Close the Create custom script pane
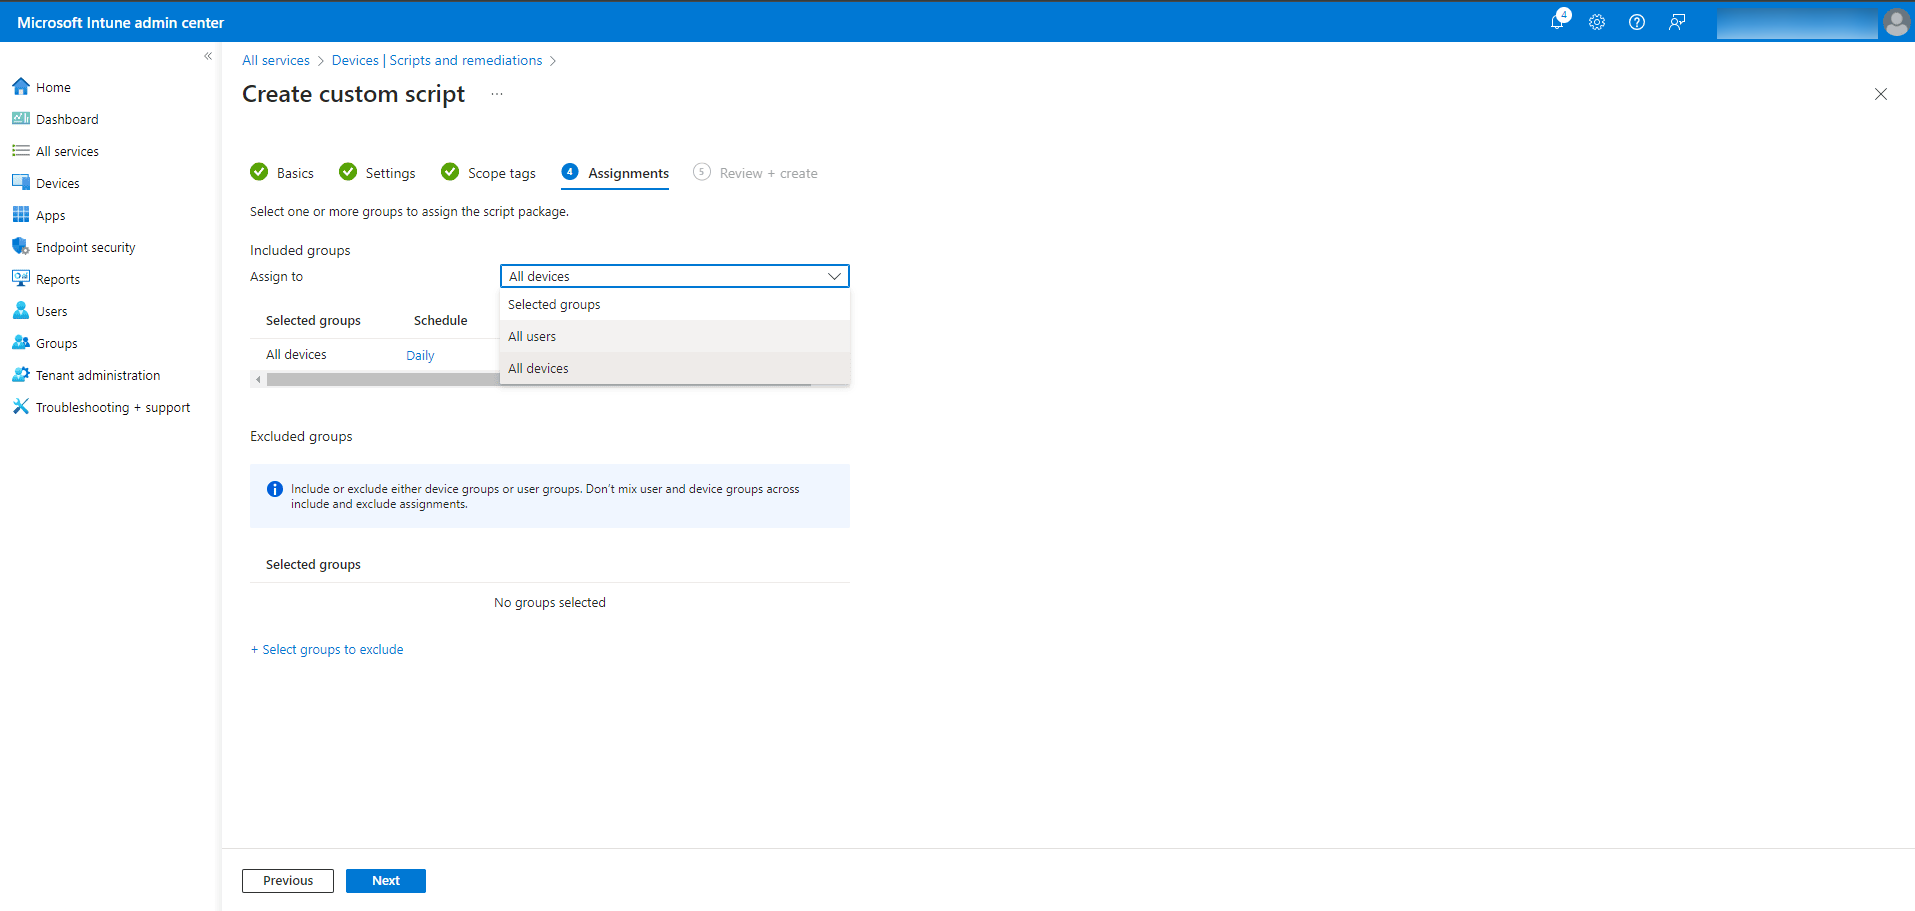 [1881, 94]
